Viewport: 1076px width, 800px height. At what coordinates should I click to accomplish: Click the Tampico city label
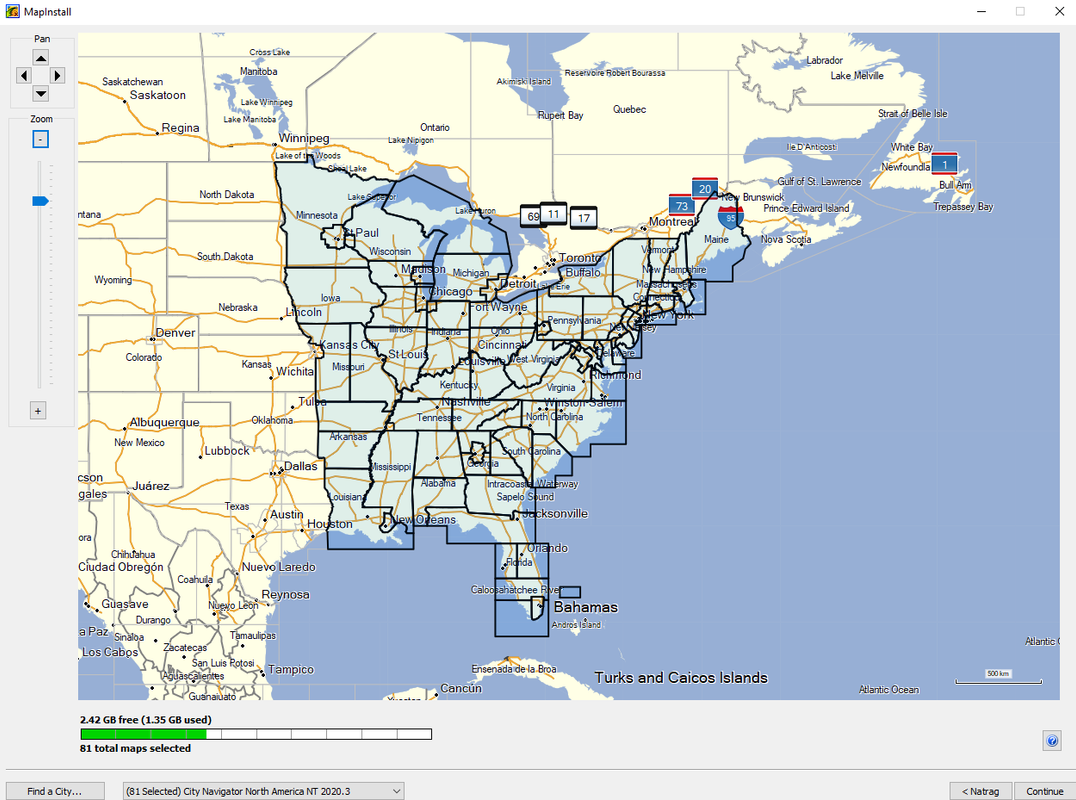point(291,670)
